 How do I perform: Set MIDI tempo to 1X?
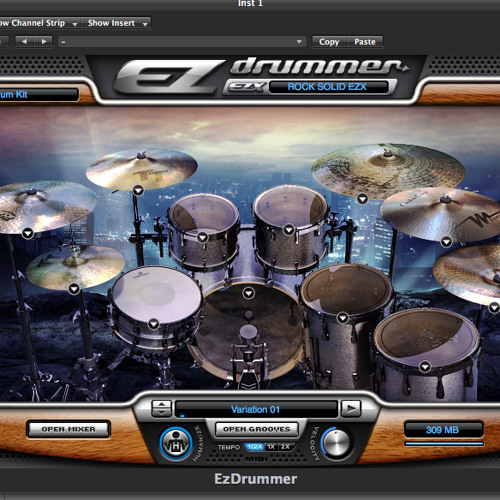pyautogui.click(x=271, y=447)
